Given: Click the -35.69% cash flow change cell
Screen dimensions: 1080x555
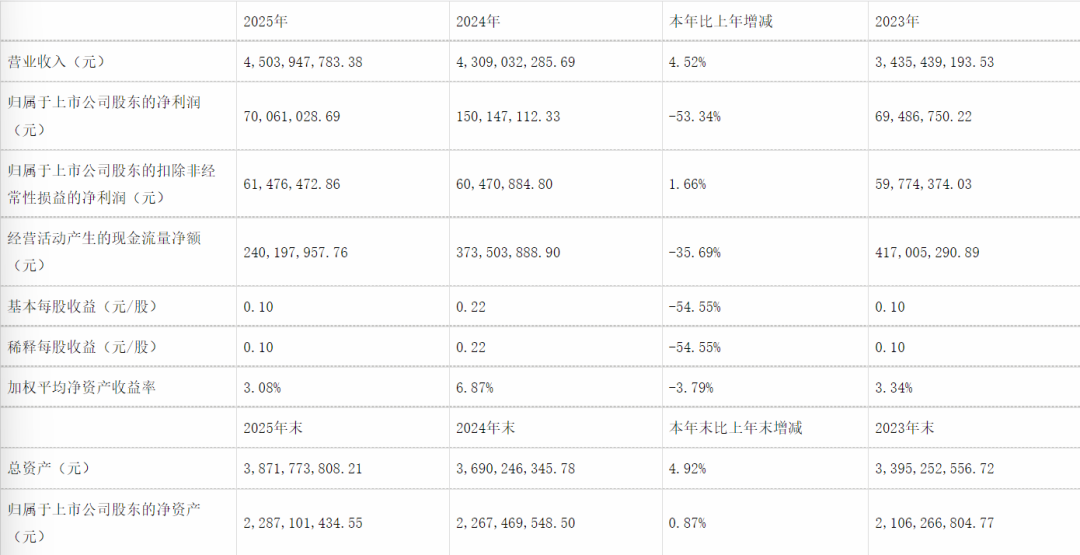Looking at the screenshot, I should (x=695, y=253).
